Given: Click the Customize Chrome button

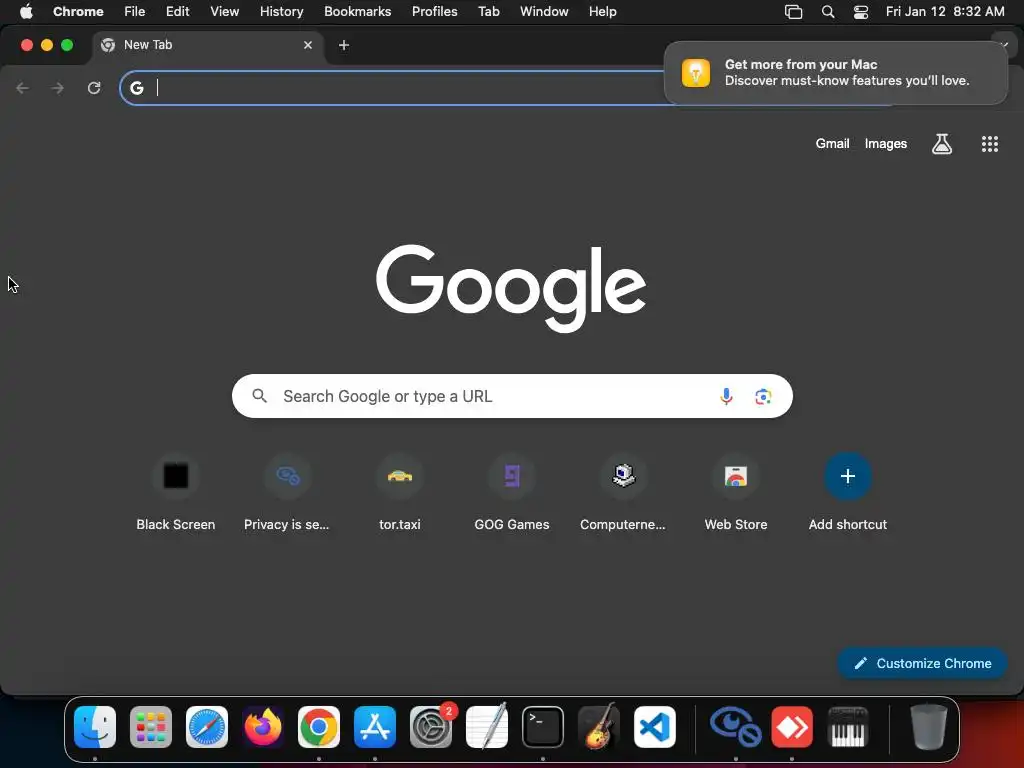Looking at the screenshot, I should (x=922, y=663).
